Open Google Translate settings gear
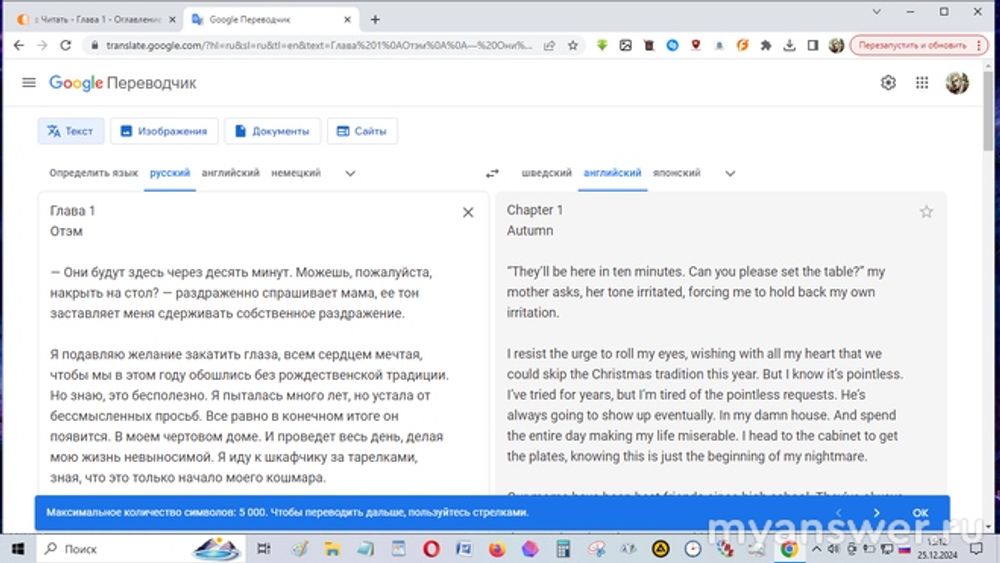The height and width of the screenshot is (563, 1000). pyautogui.click(x=888, y=83)
